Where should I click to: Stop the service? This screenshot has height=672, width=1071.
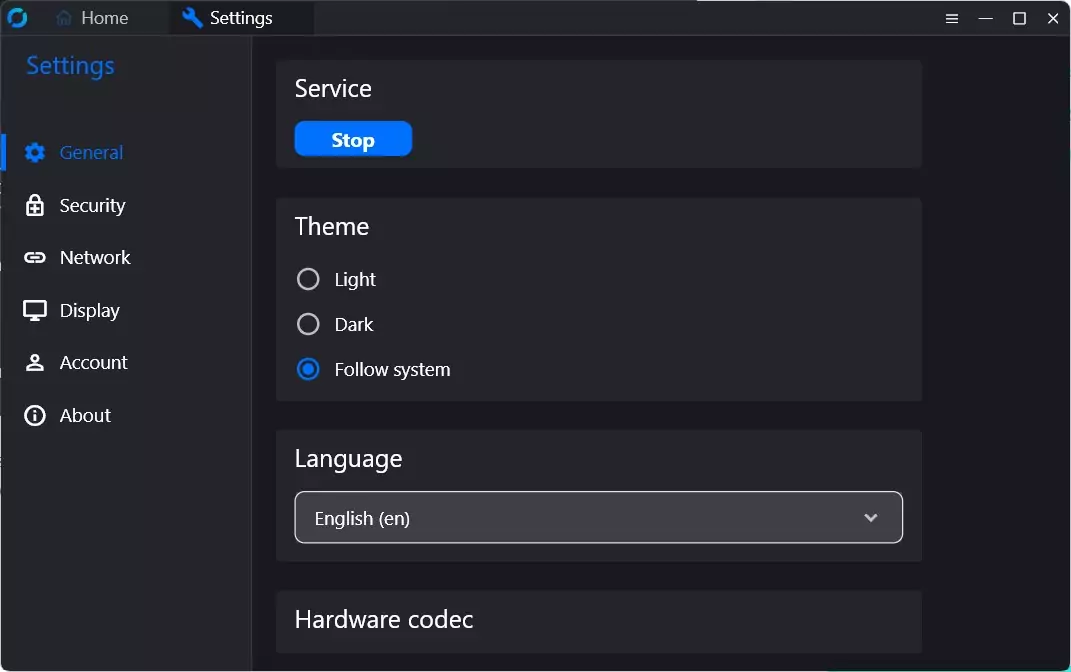(x=353, y=140)
